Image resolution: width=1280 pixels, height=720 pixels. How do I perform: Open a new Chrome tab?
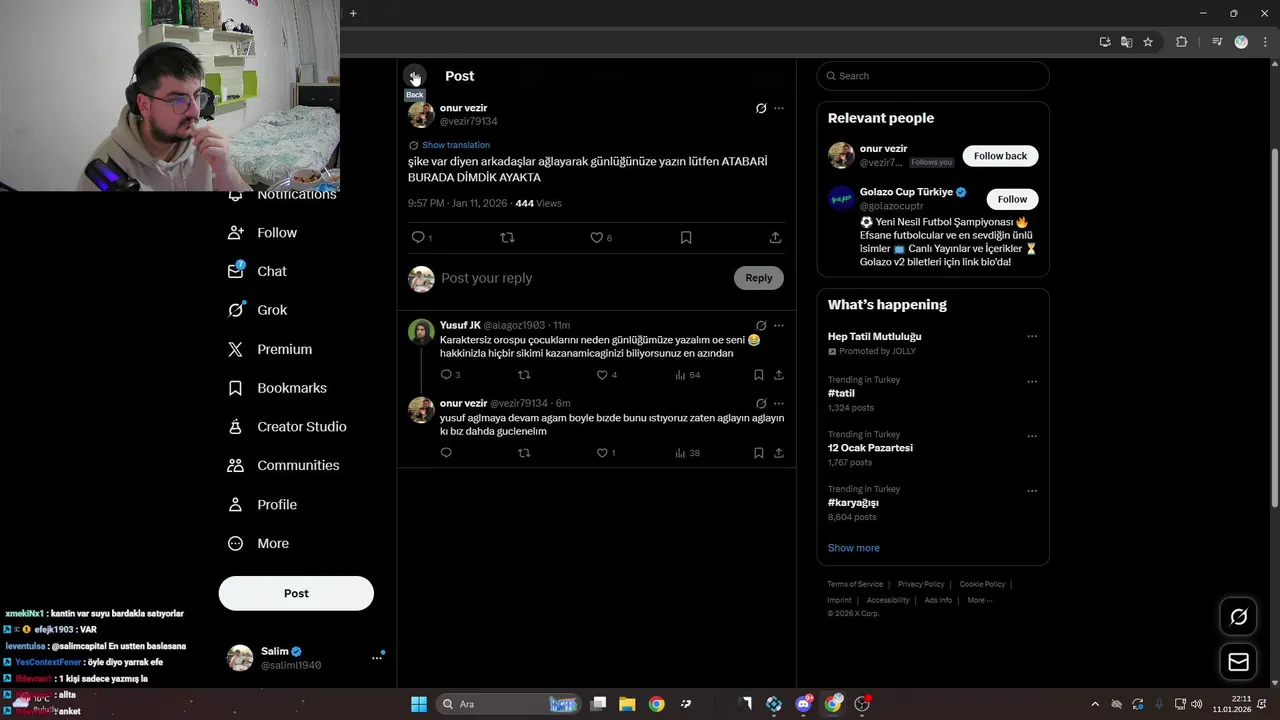(353, 13)
